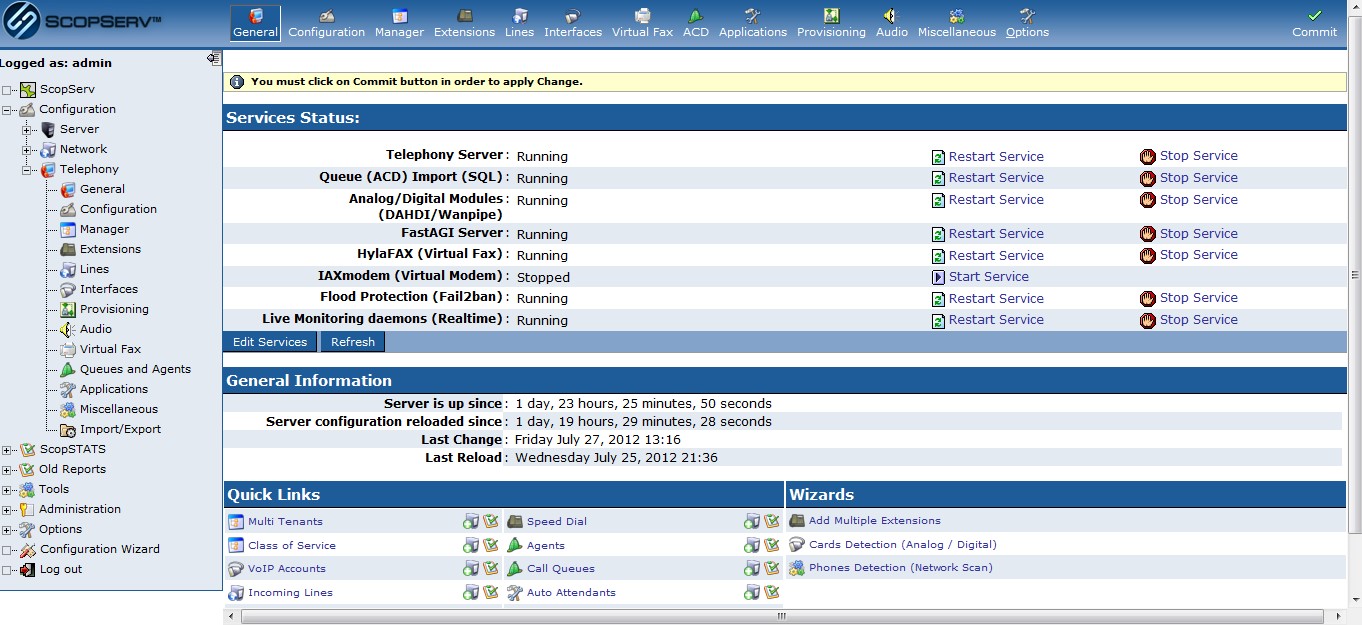Open Configuration Wizard in the sidebar

(x=99, y=549)
